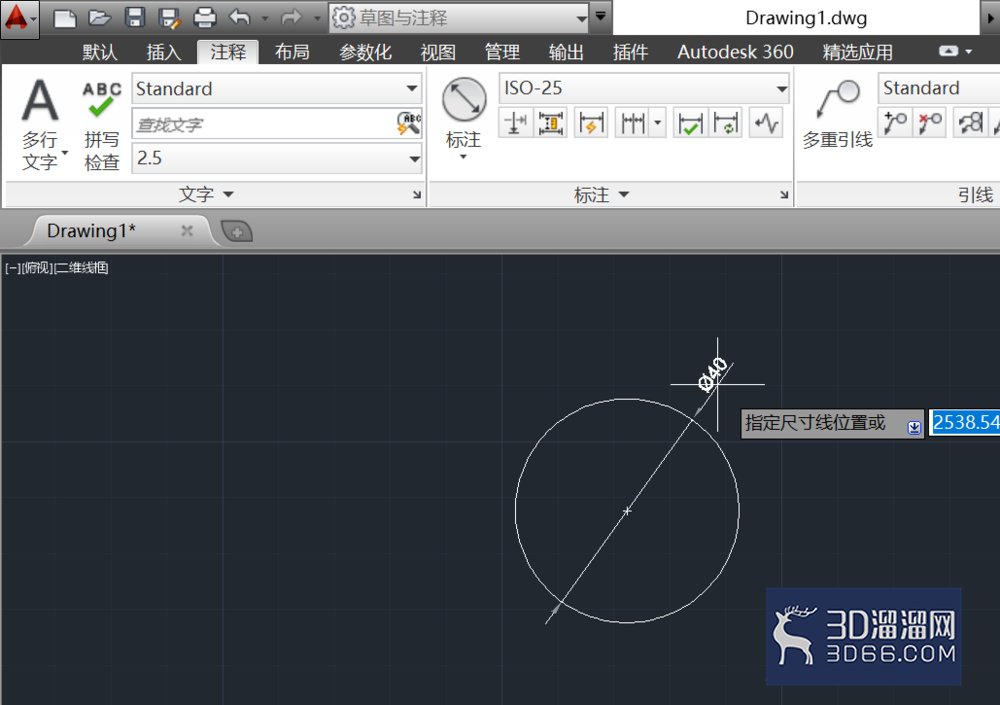Click the collect multileaders icon
Screen dimensions: 1000x705
point(969,122)
